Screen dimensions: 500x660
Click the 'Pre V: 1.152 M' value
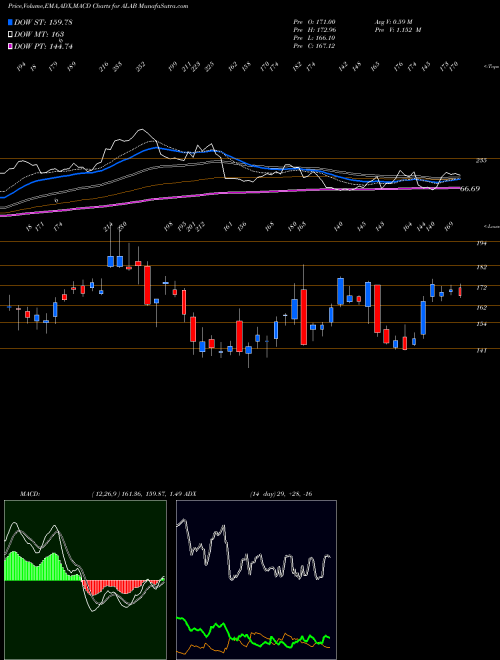[x=397, y=30]
